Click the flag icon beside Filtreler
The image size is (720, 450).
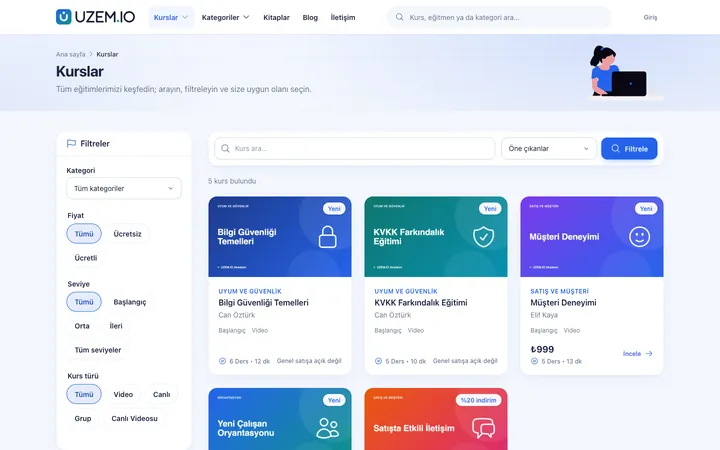tap(71, 143)
